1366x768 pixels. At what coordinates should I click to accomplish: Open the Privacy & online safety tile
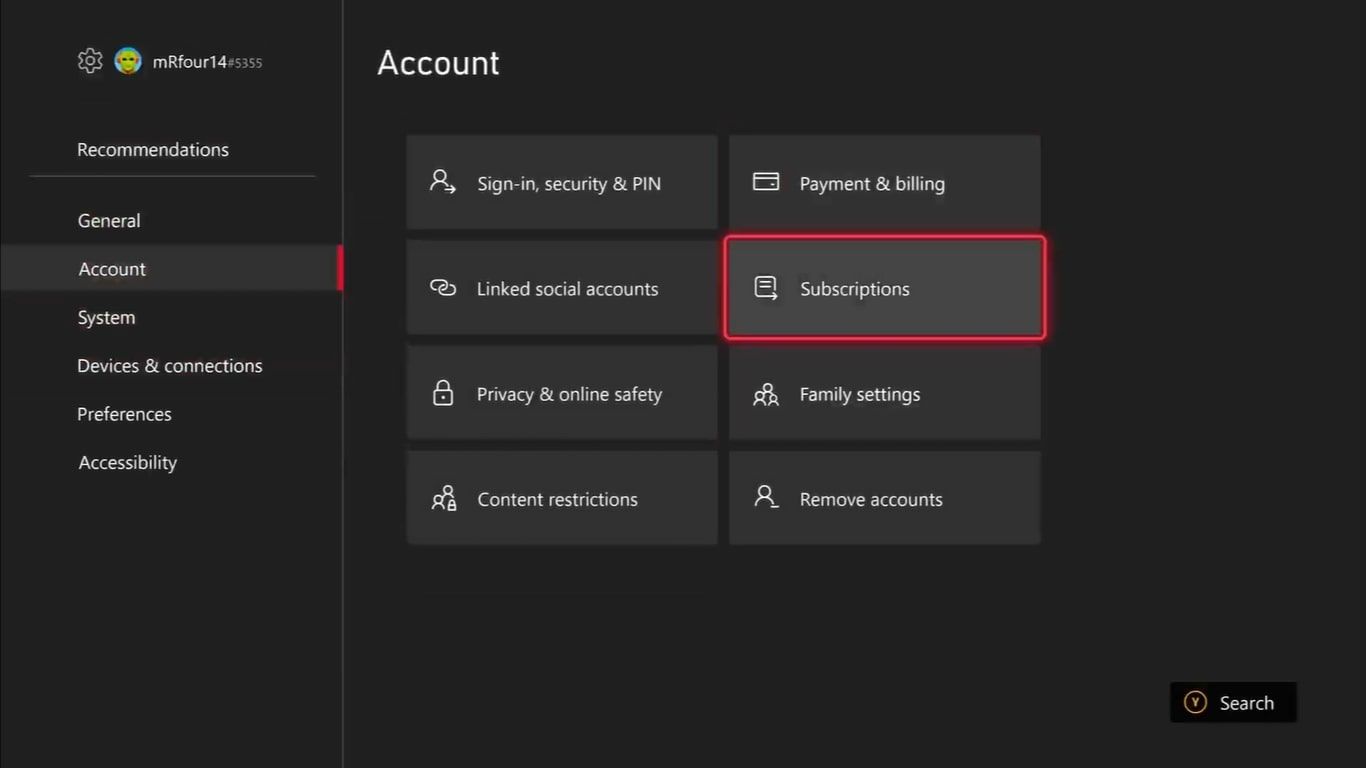point(562,394)
